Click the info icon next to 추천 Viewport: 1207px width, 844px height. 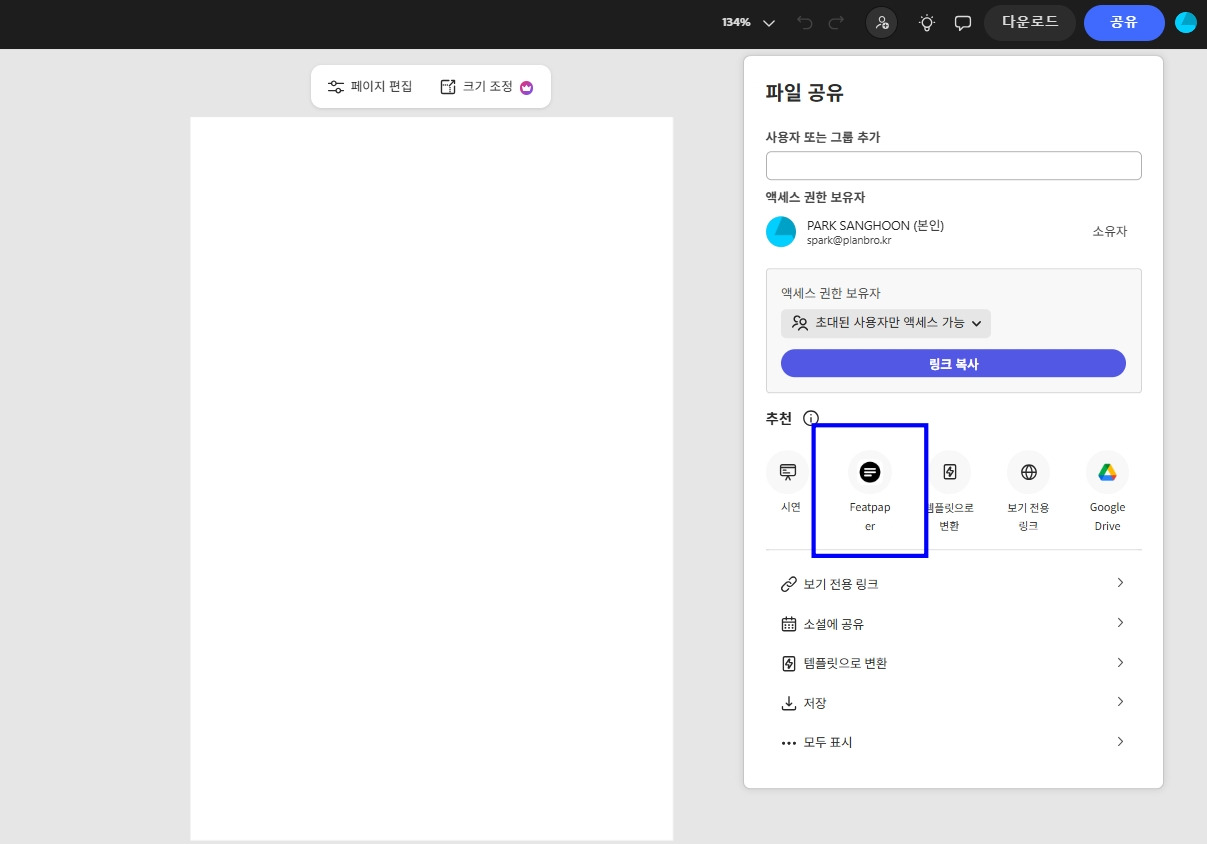[811, 419]
